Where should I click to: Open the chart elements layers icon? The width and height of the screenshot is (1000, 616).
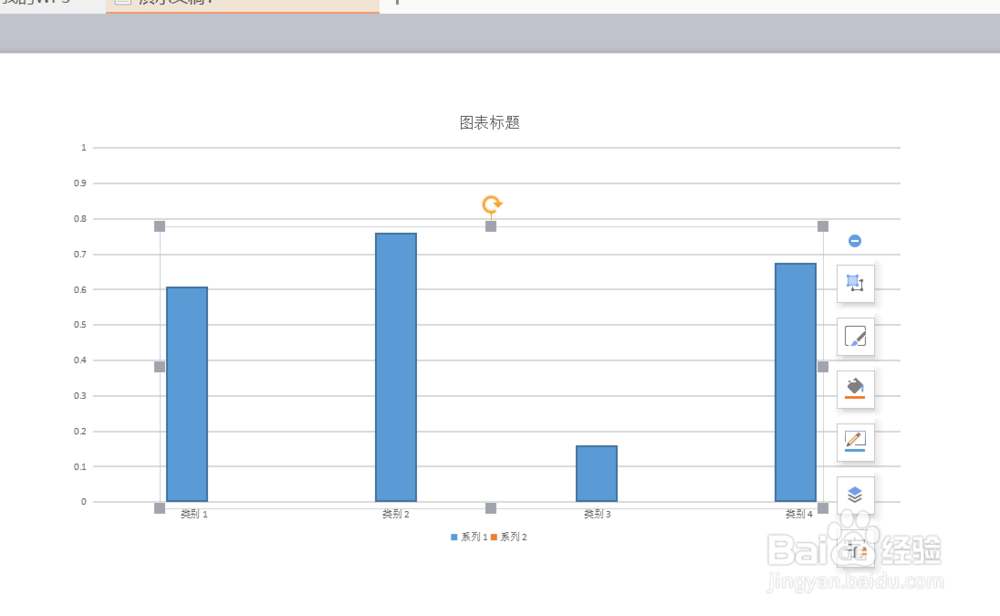[855, 493]
